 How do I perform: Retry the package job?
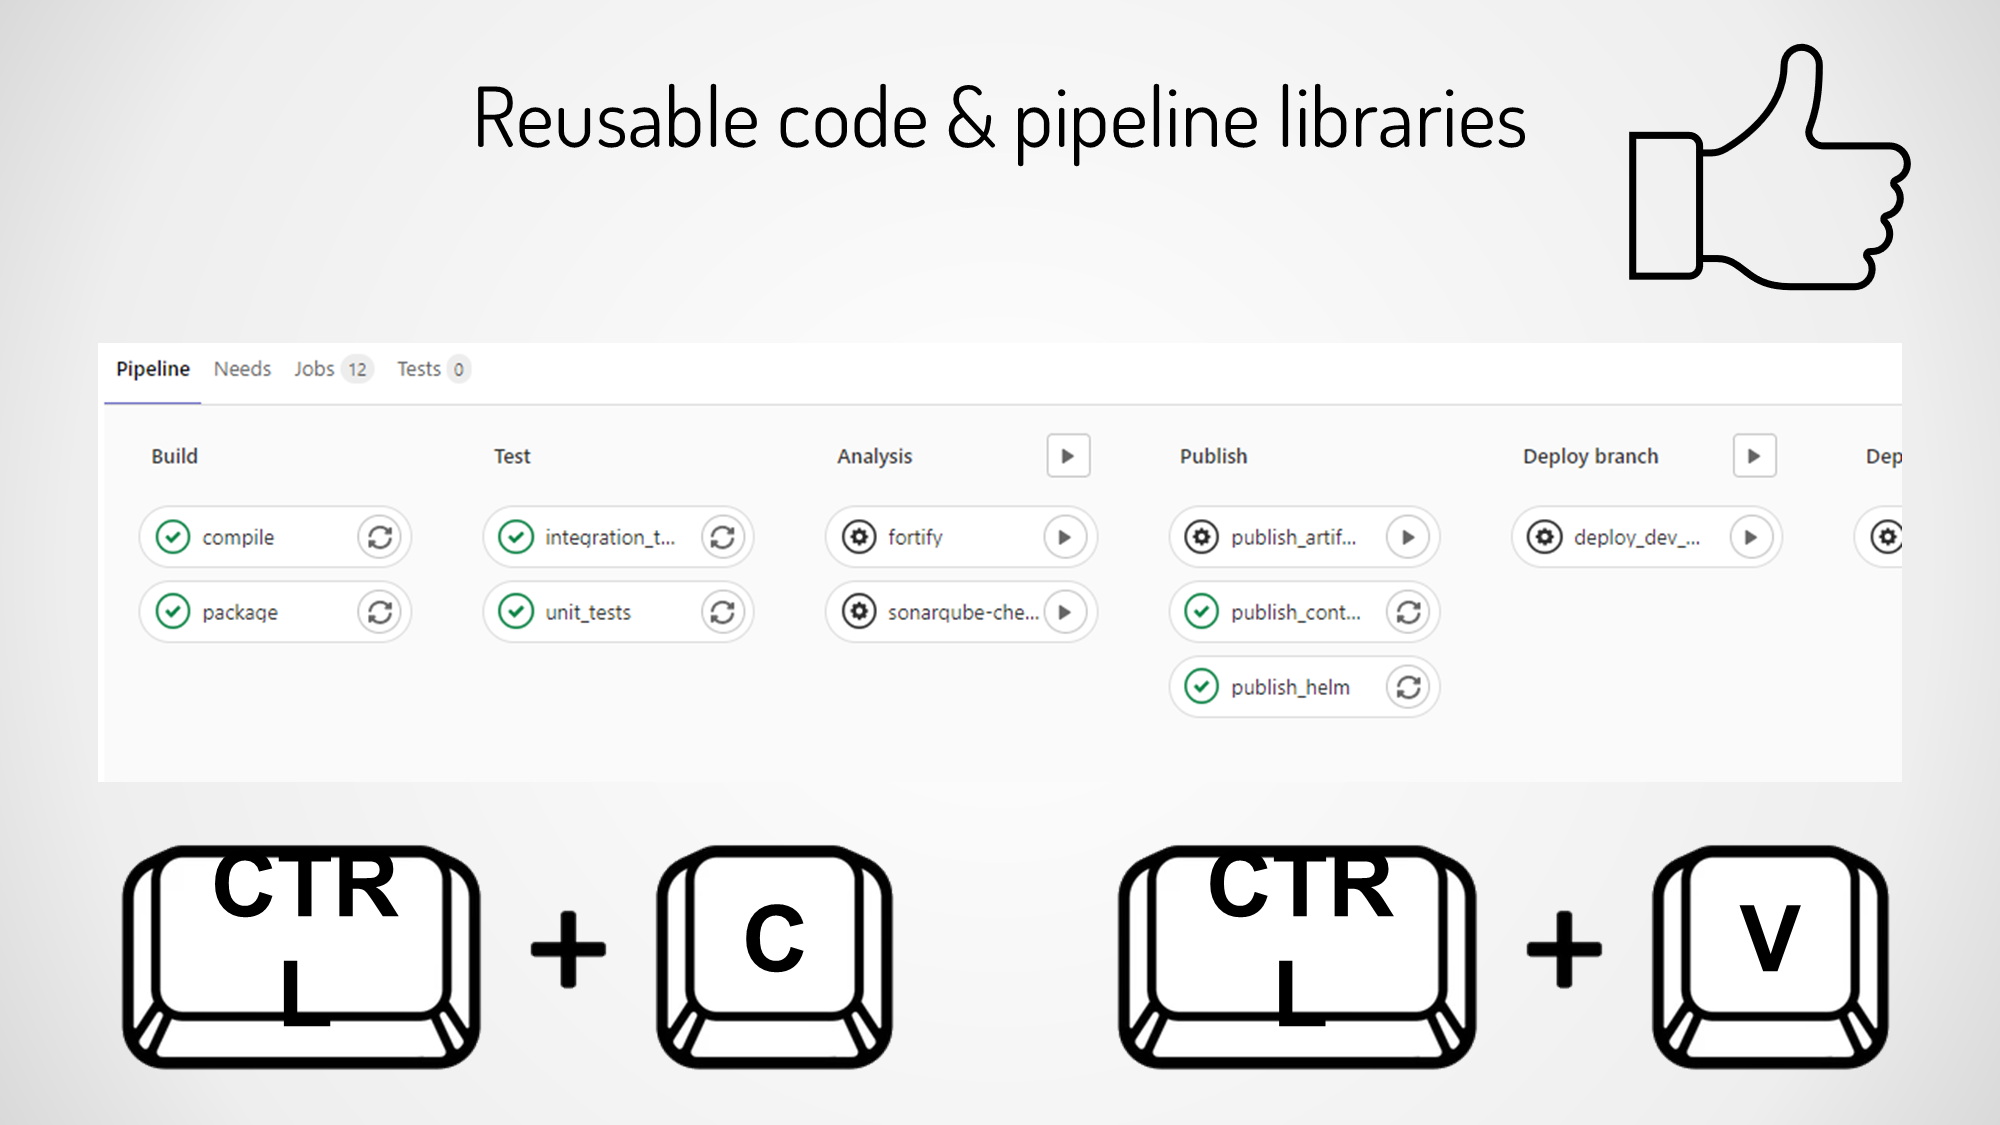[380, 612]
